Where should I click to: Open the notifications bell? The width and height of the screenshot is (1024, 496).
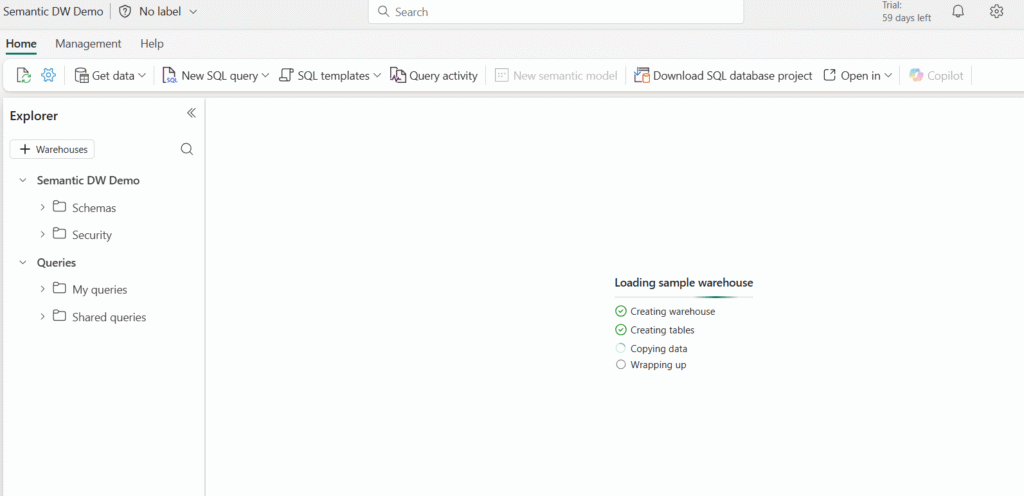(x=958, y=12)
